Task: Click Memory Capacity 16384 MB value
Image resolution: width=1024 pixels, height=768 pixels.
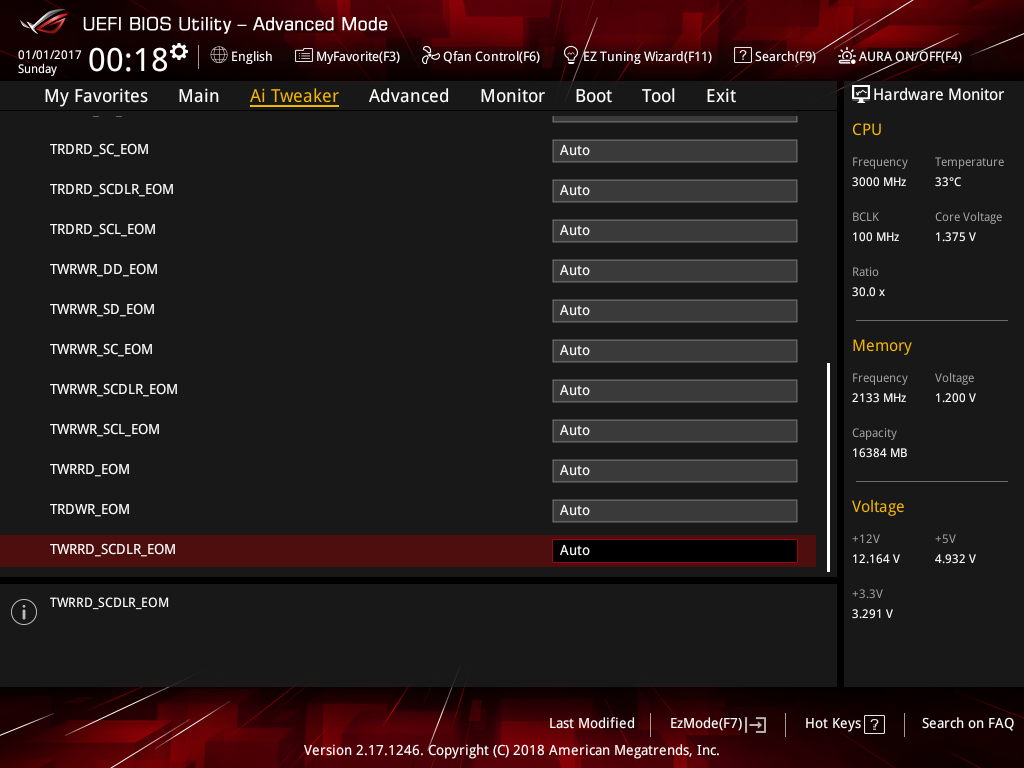Action: tap(880, 453)
